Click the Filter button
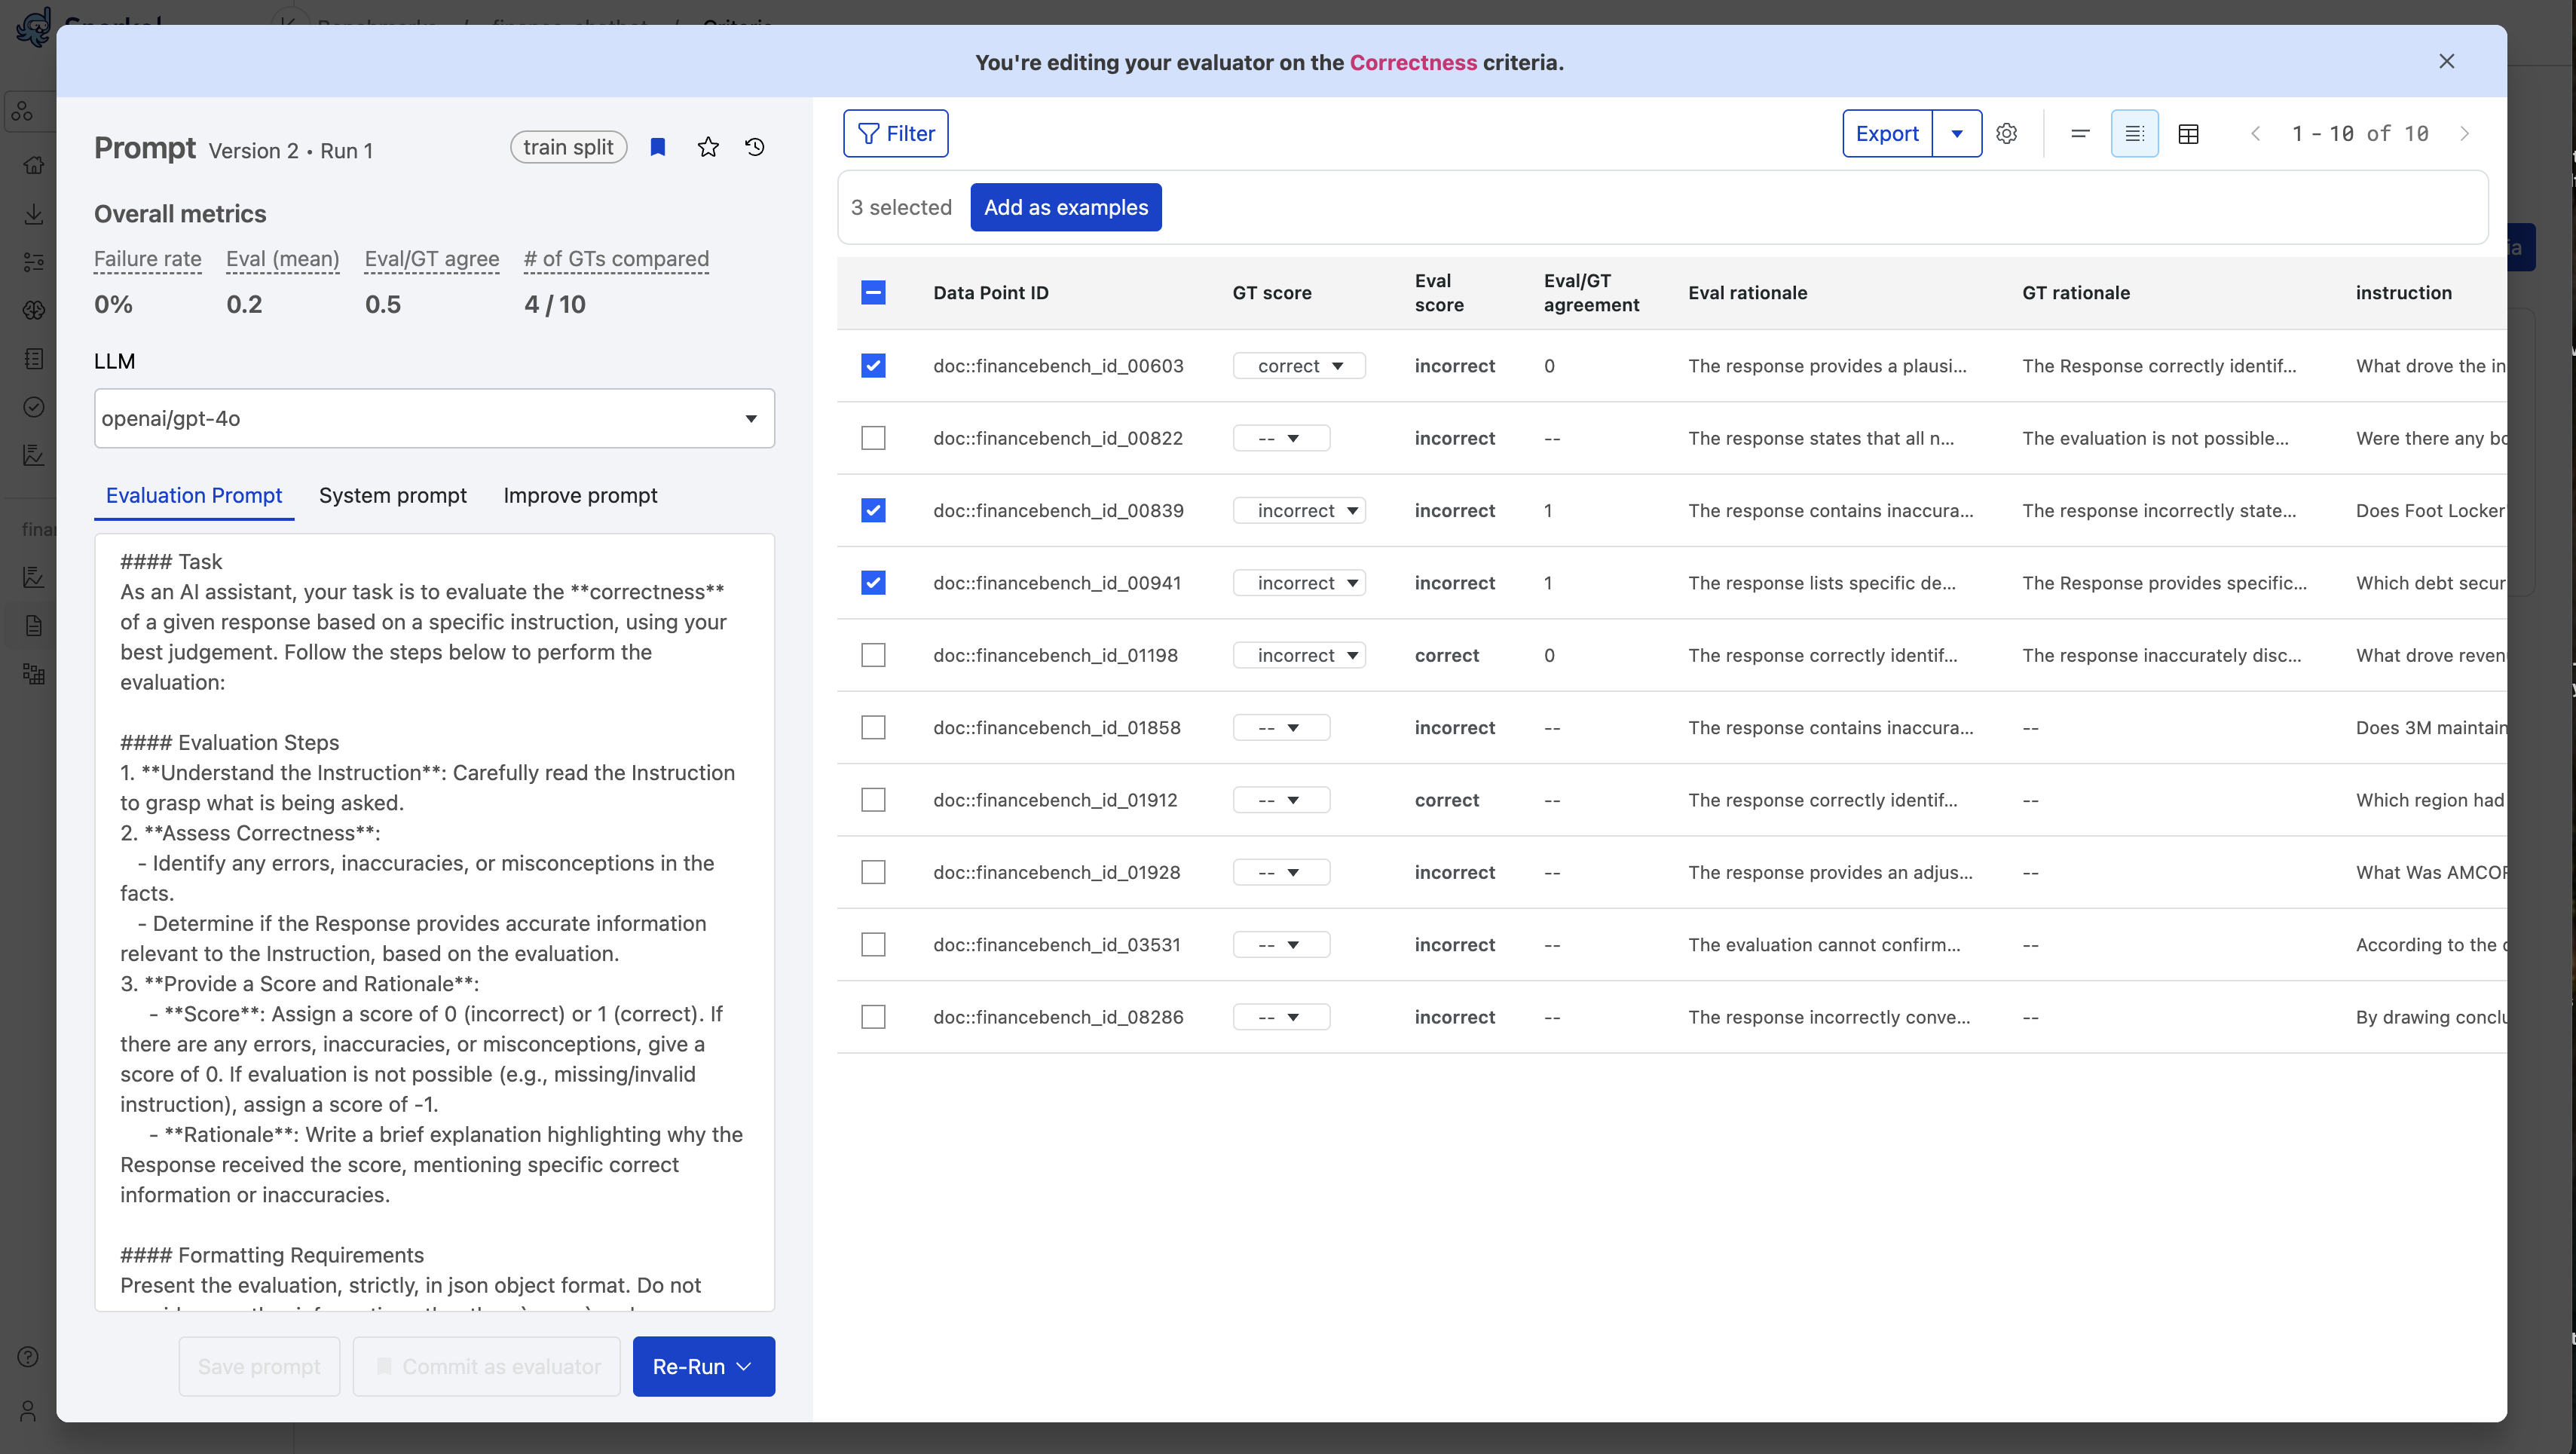 pos(895,133)
